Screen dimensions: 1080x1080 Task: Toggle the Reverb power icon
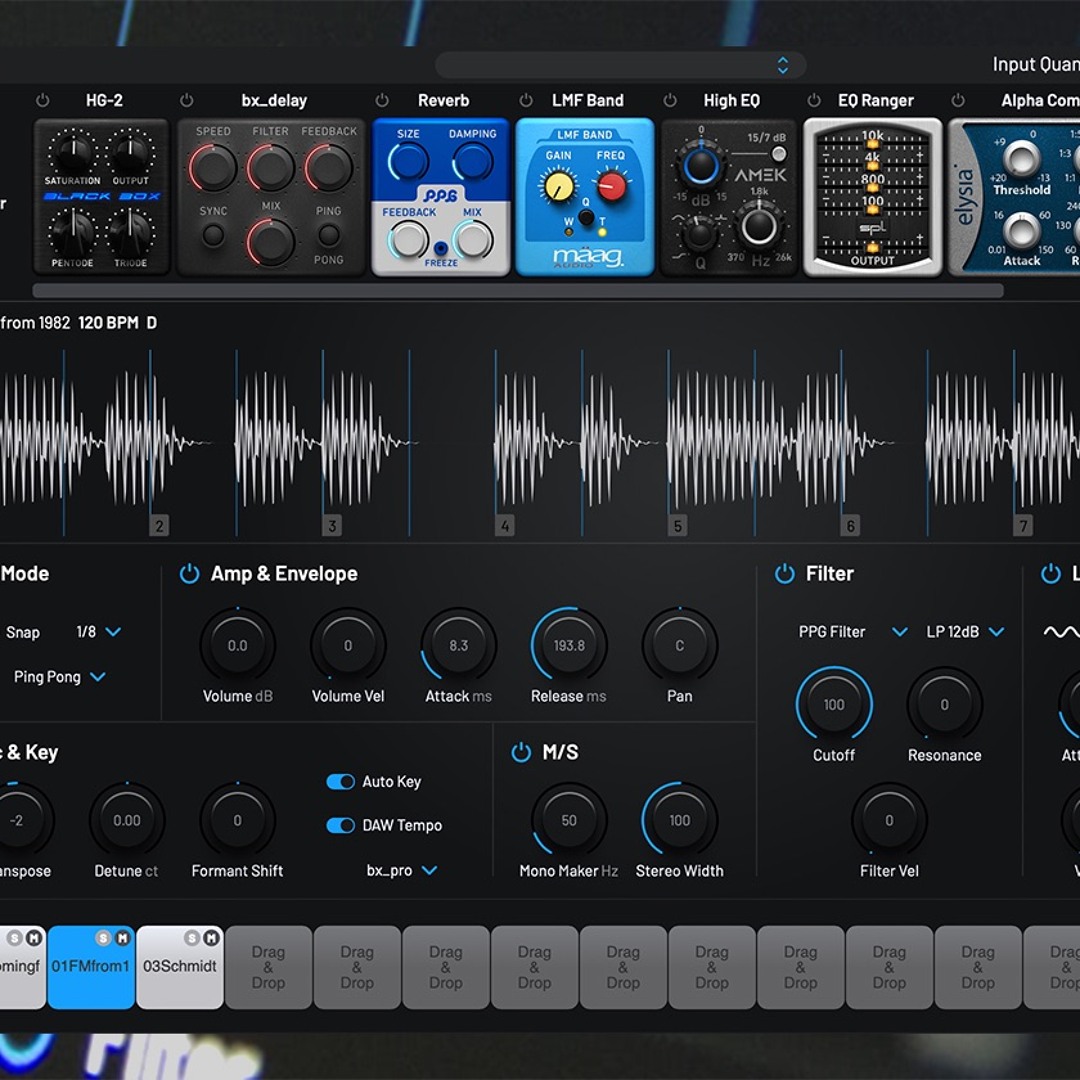tap(381, 100)
